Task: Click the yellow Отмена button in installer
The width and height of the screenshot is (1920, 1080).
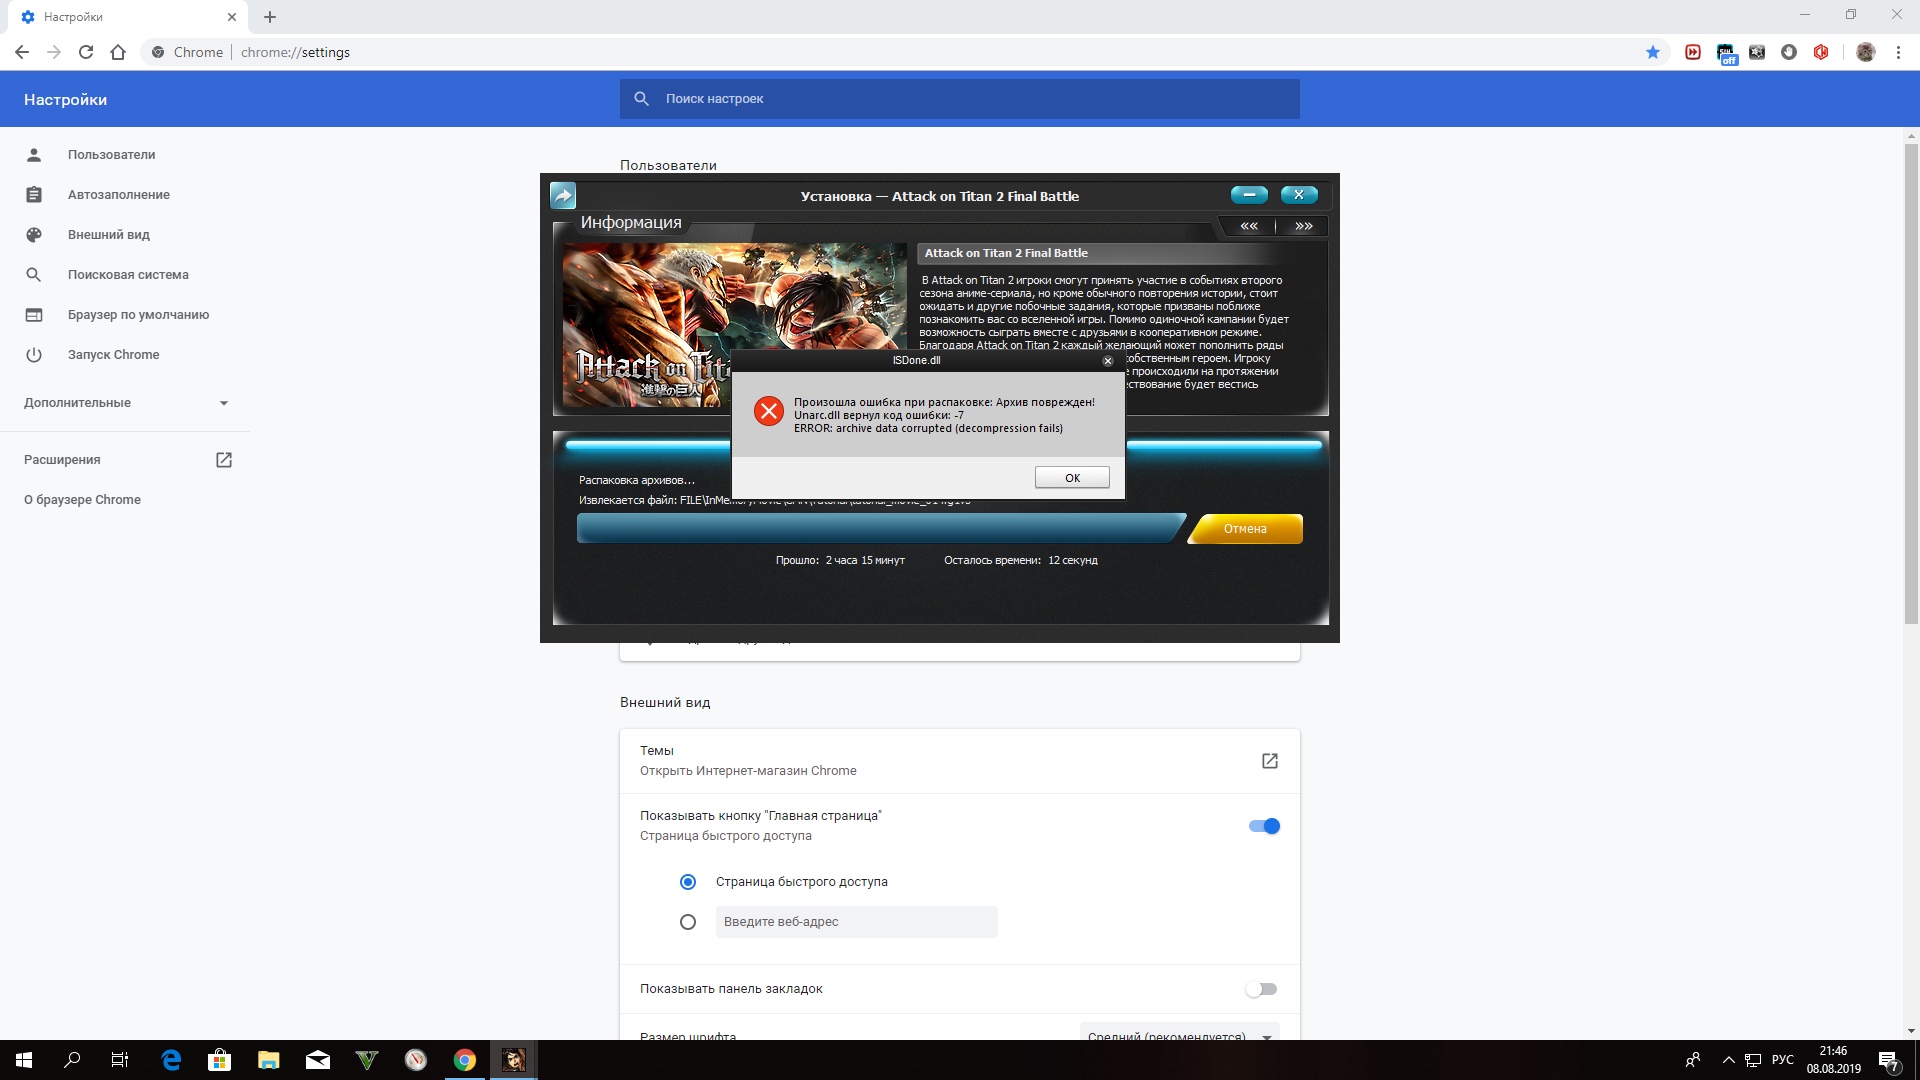Action: click(x=1245, y=529)
